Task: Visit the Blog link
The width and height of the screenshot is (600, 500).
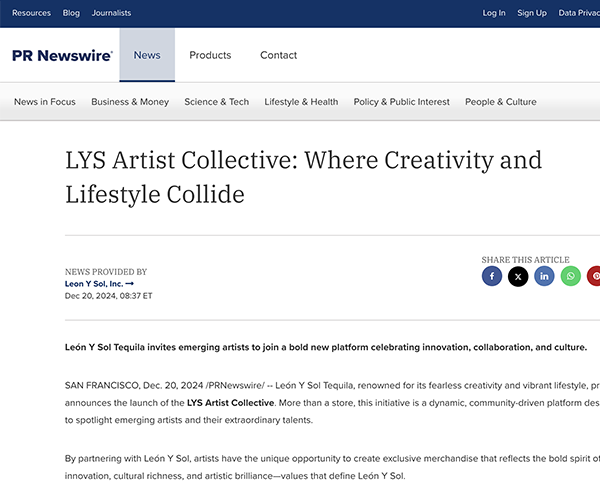Action: point(71,13)
